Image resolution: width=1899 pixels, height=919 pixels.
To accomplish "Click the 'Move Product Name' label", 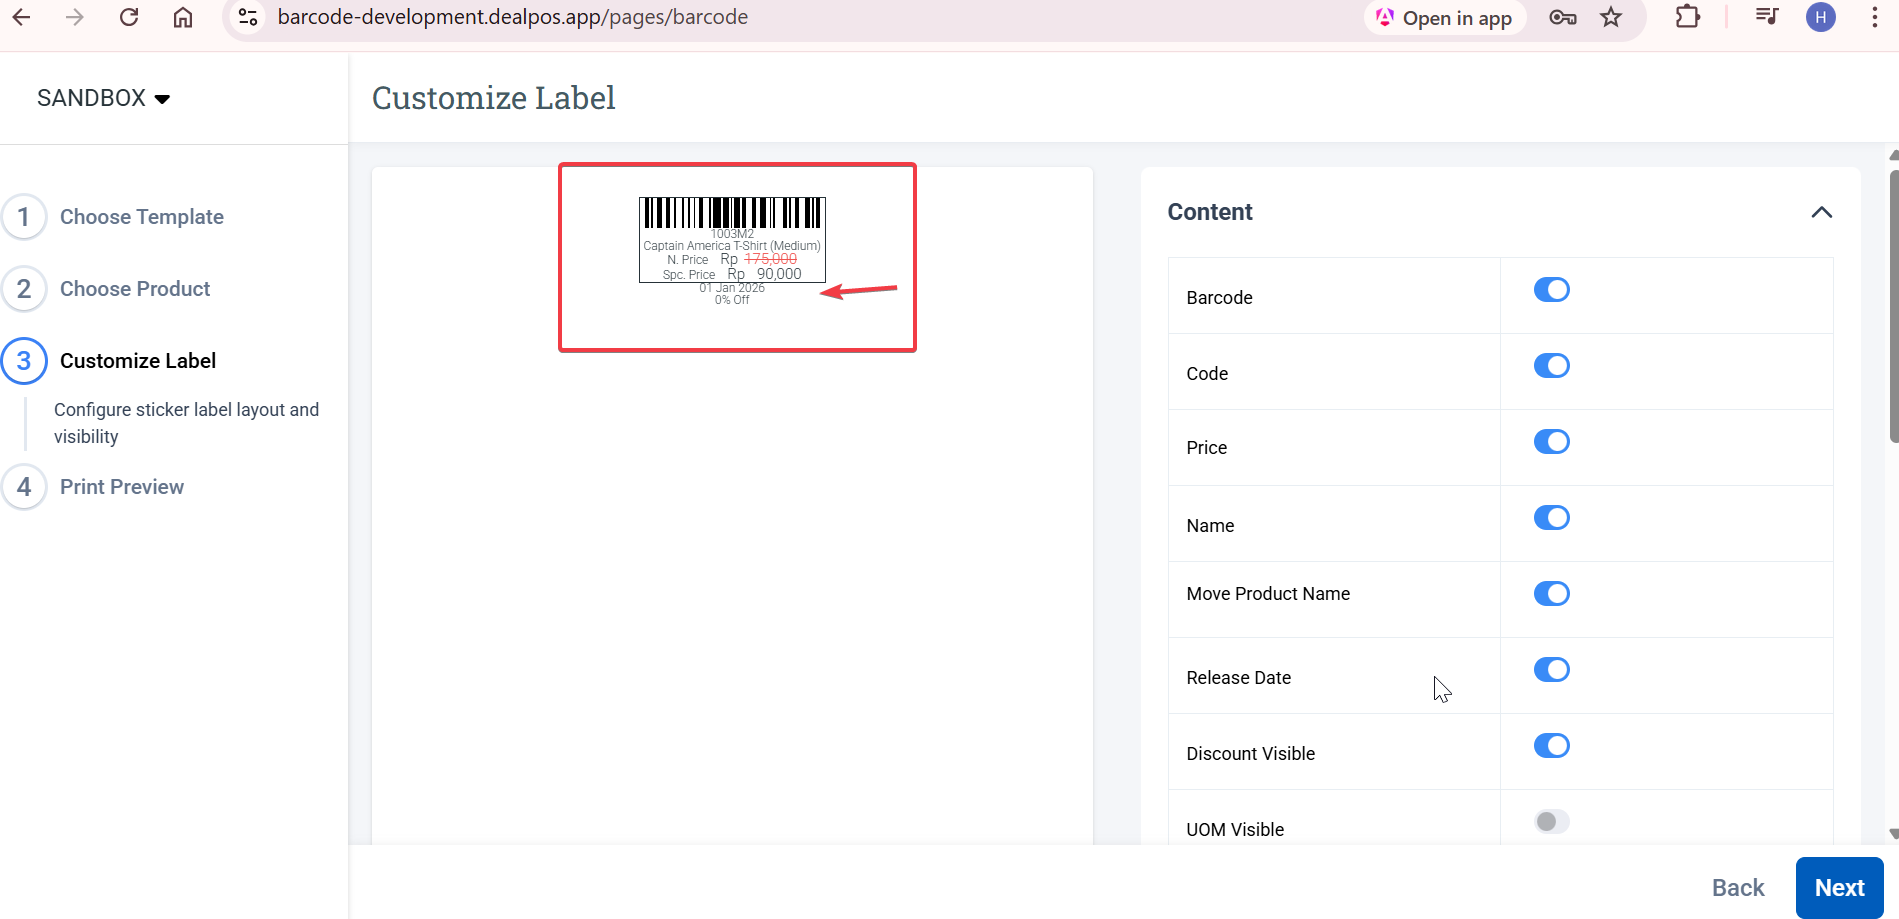I will point(1268,594).
